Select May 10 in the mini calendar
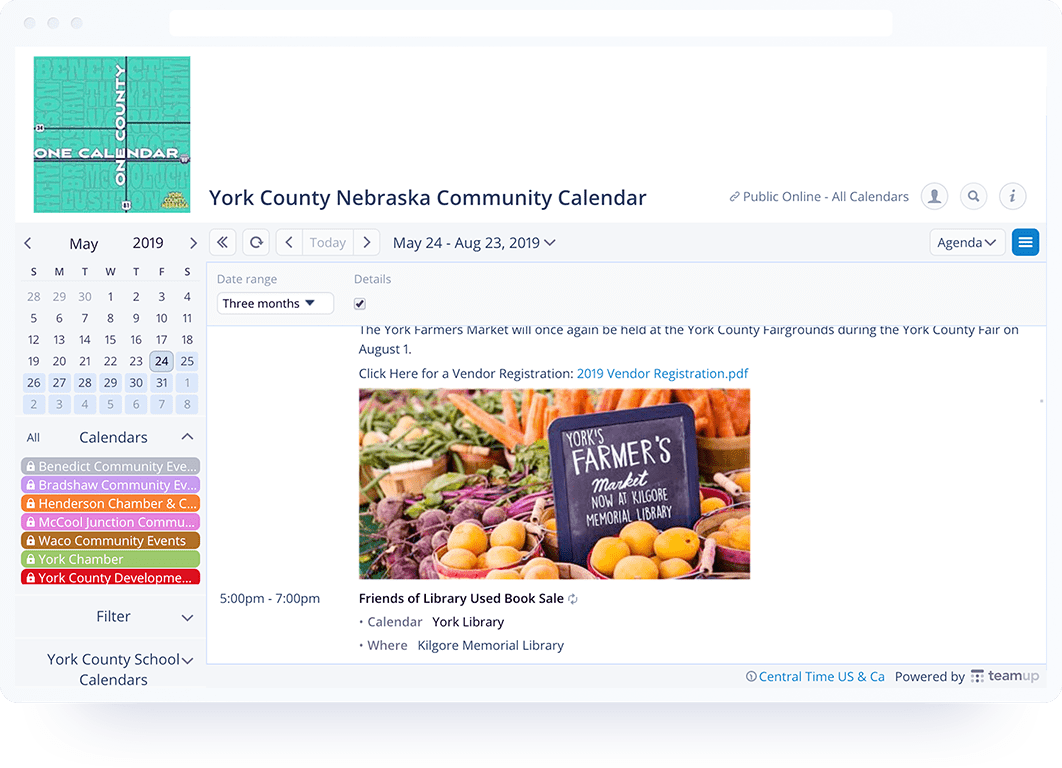The width and height of the screenshot is (1062, 768). point(162,318)
